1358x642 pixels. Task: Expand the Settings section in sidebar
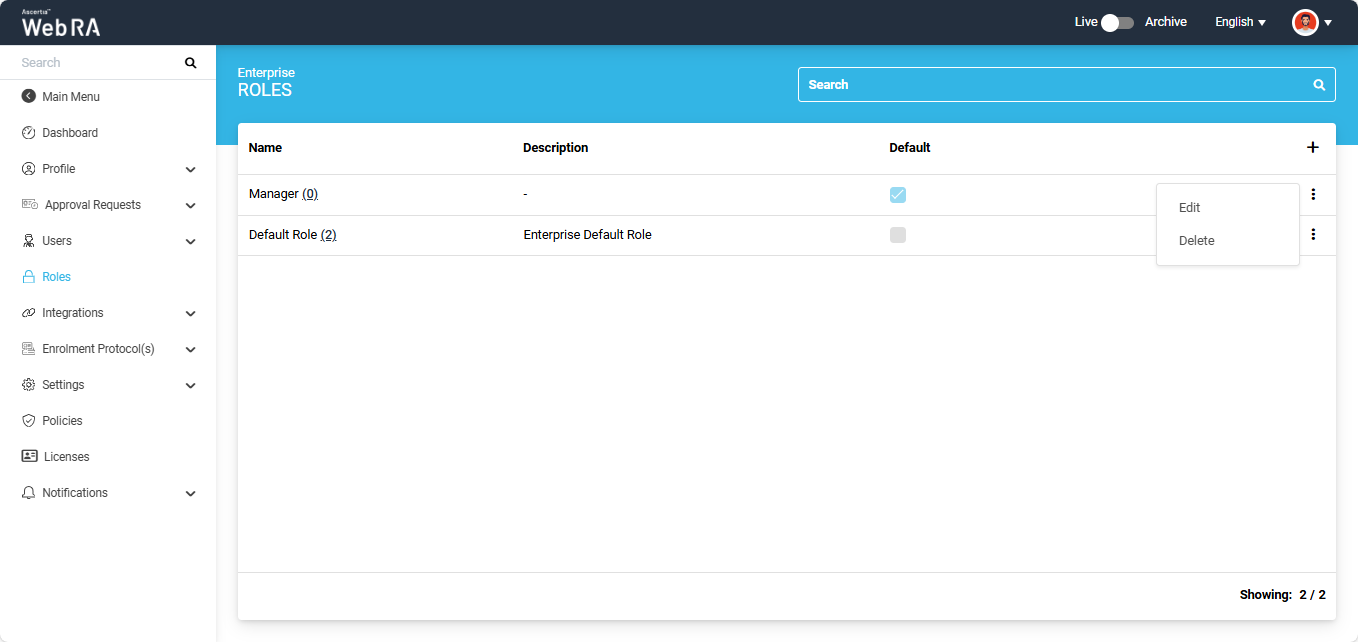pyautogui.click(x=190, y=386)
